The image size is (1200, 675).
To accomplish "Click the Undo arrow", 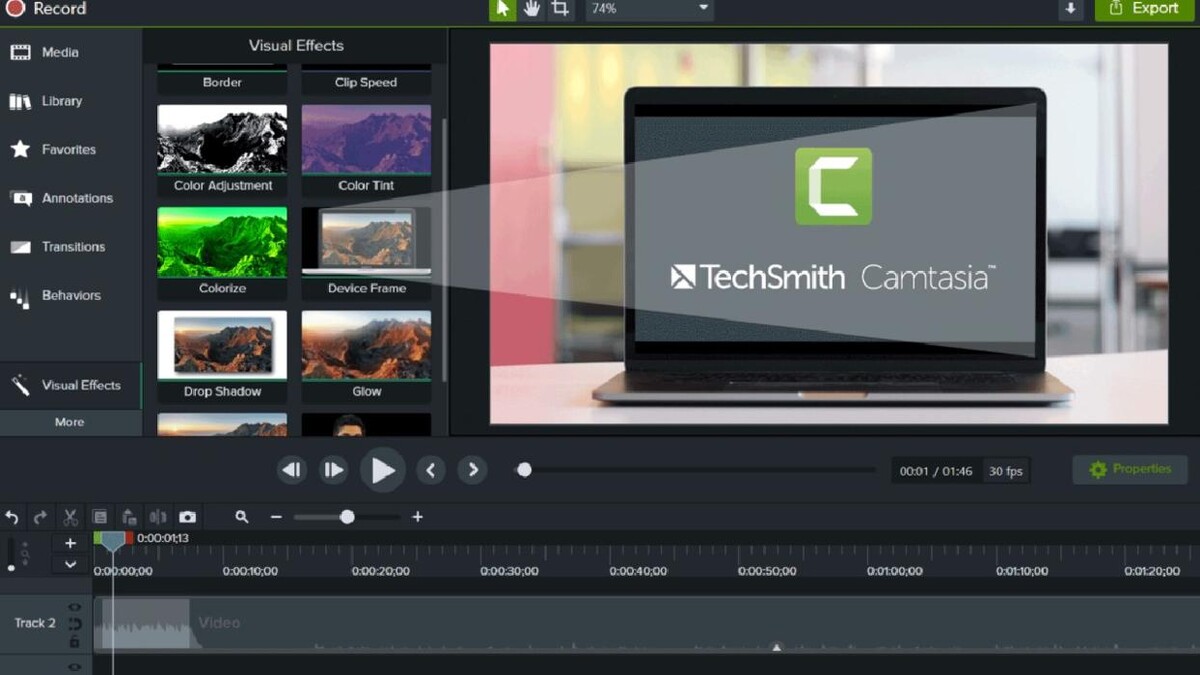I will 12,517.
